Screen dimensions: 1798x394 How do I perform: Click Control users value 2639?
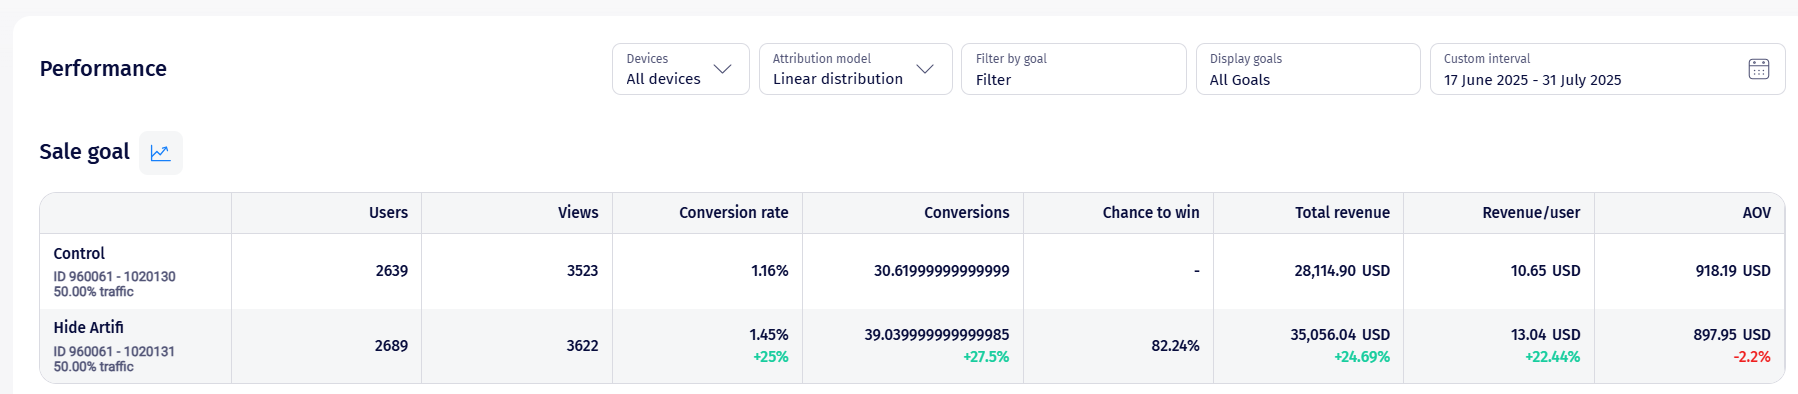pyautogui.click(x=391, y=271)
